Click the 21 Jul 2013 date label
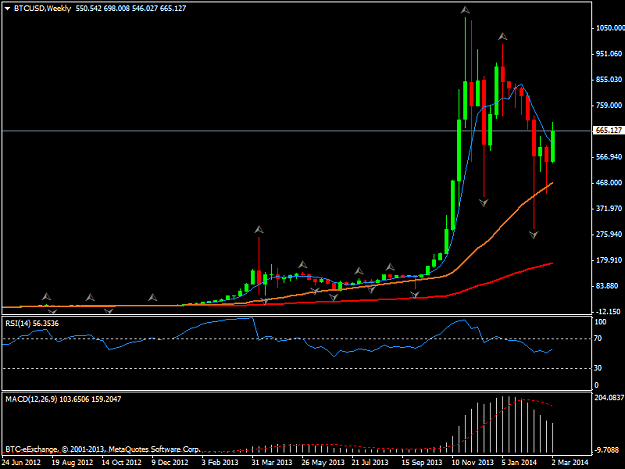 [370, 462]
